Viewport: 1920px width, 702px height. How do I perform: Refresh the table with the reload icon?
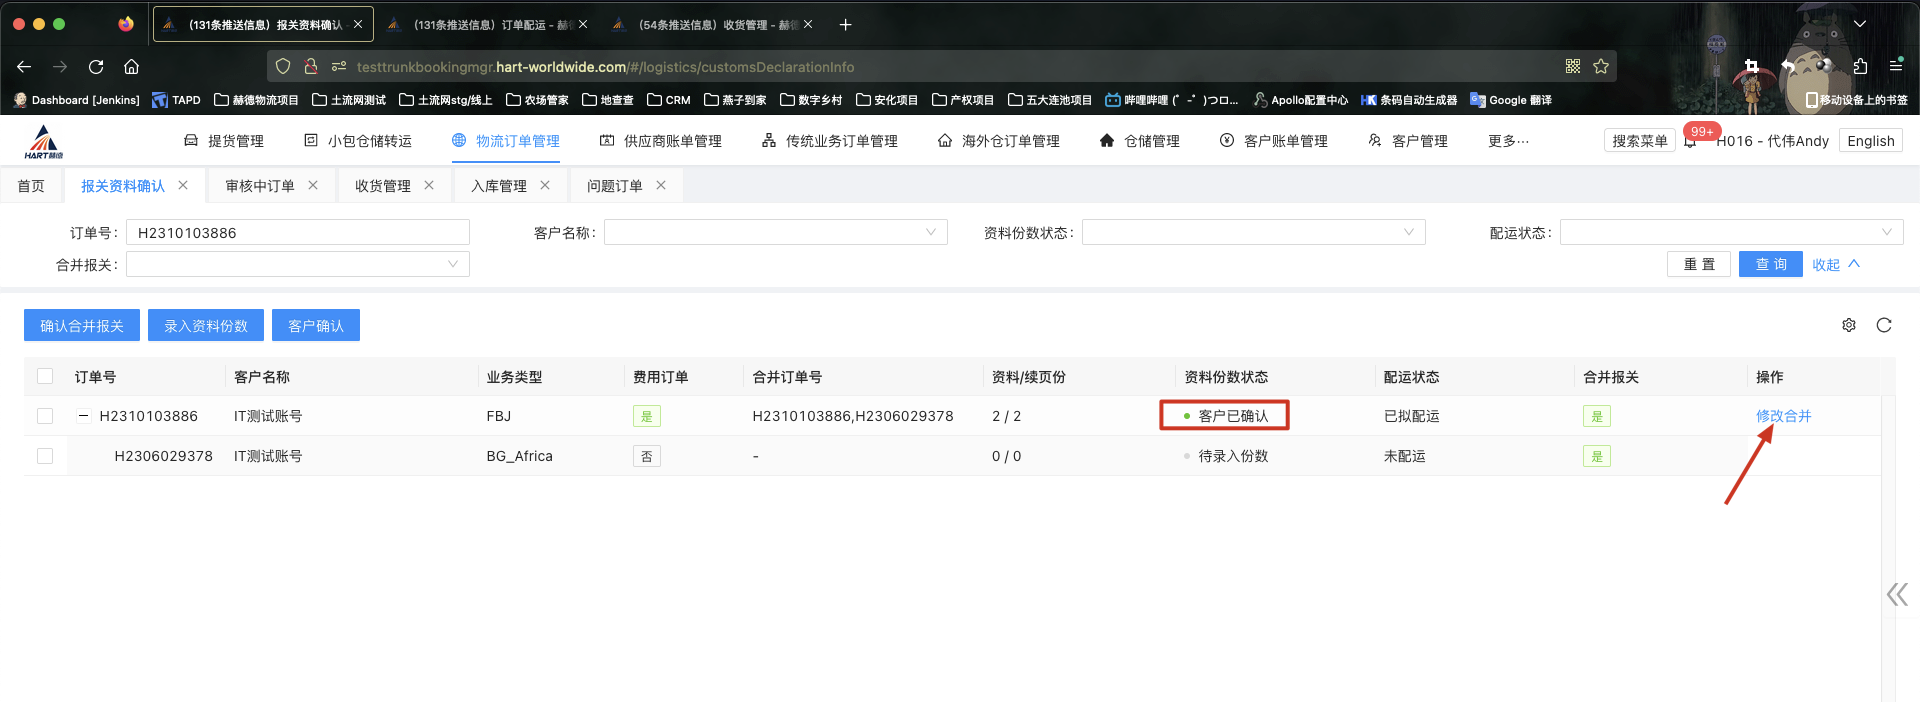tap(1884, 325)
